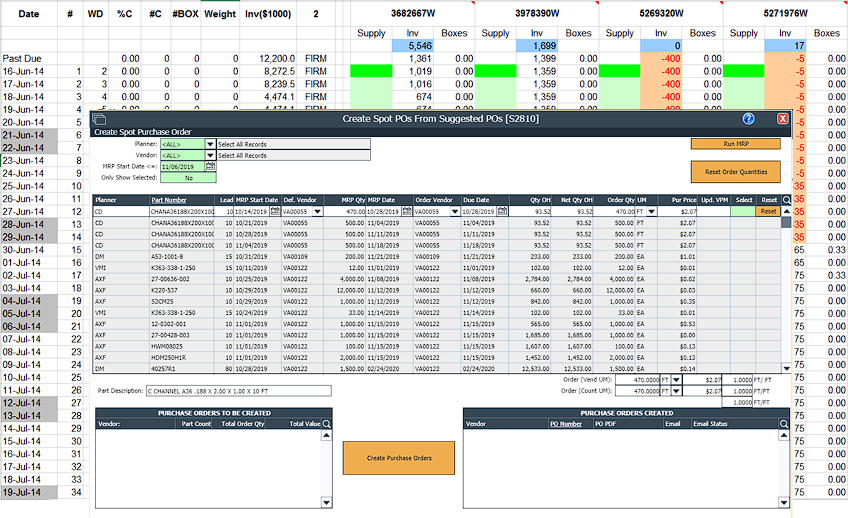Screen dimensions: 848x518
Task: Click the Reset Order Quantities button
Action: click(x=735, y=172)
